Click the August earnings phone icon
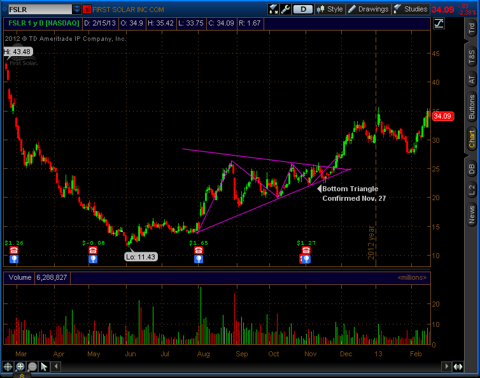 (x=199, y=250)
